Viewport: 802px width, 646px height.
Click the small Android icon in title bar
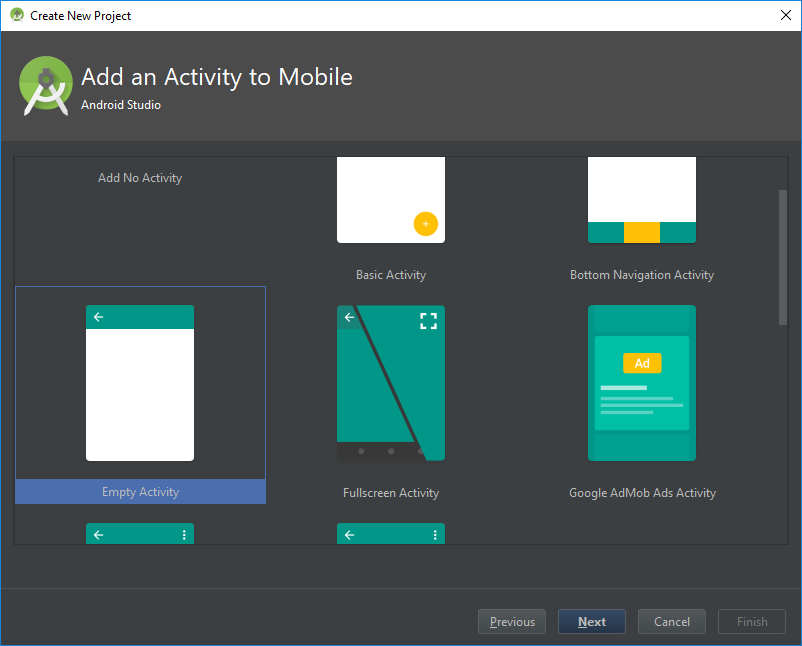pos(16,15)
